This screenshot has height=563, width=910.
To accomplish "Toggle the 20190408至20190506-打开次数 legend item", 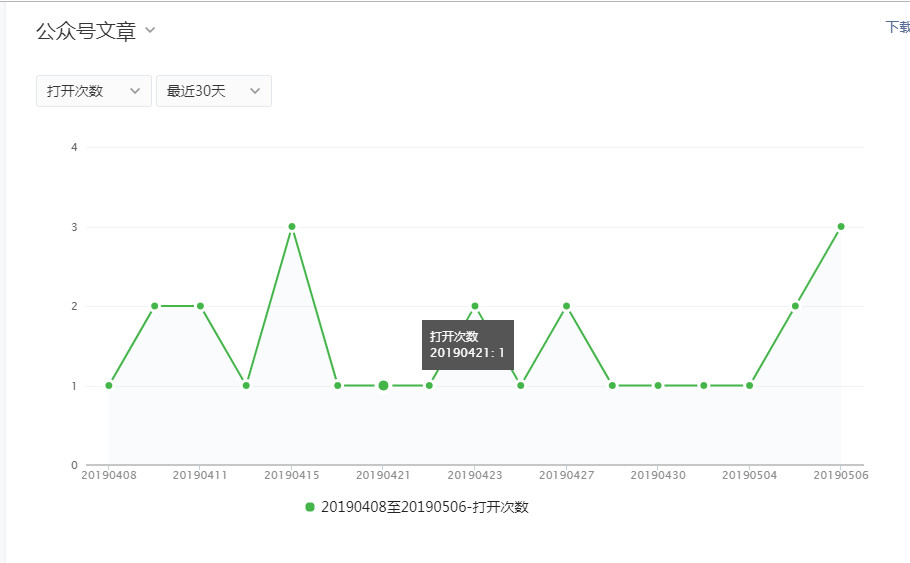I will click(x=417, y=507).
